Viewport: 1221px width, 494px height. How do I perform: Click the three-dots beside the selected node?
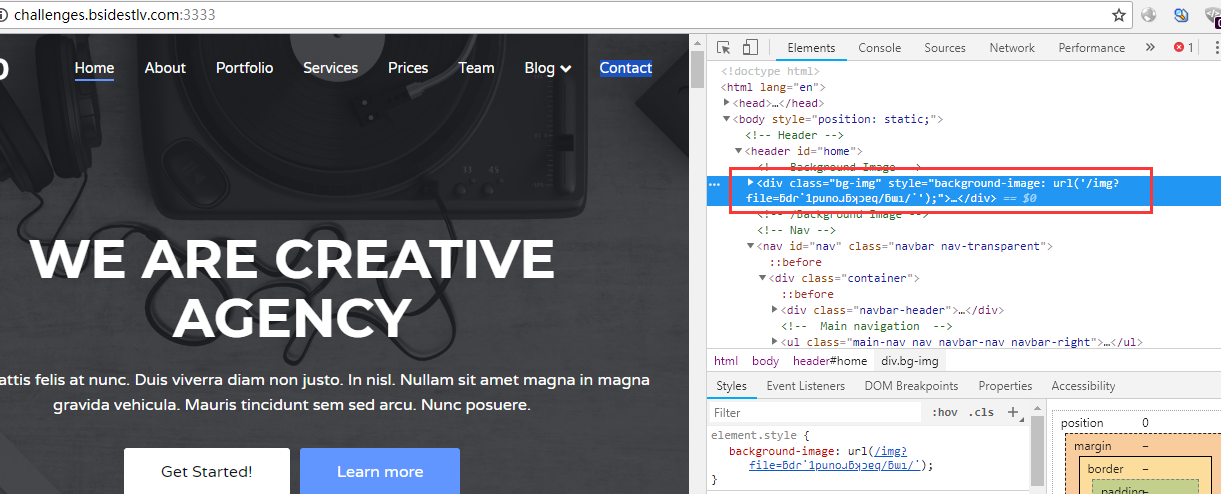click(x=714, y=185)
